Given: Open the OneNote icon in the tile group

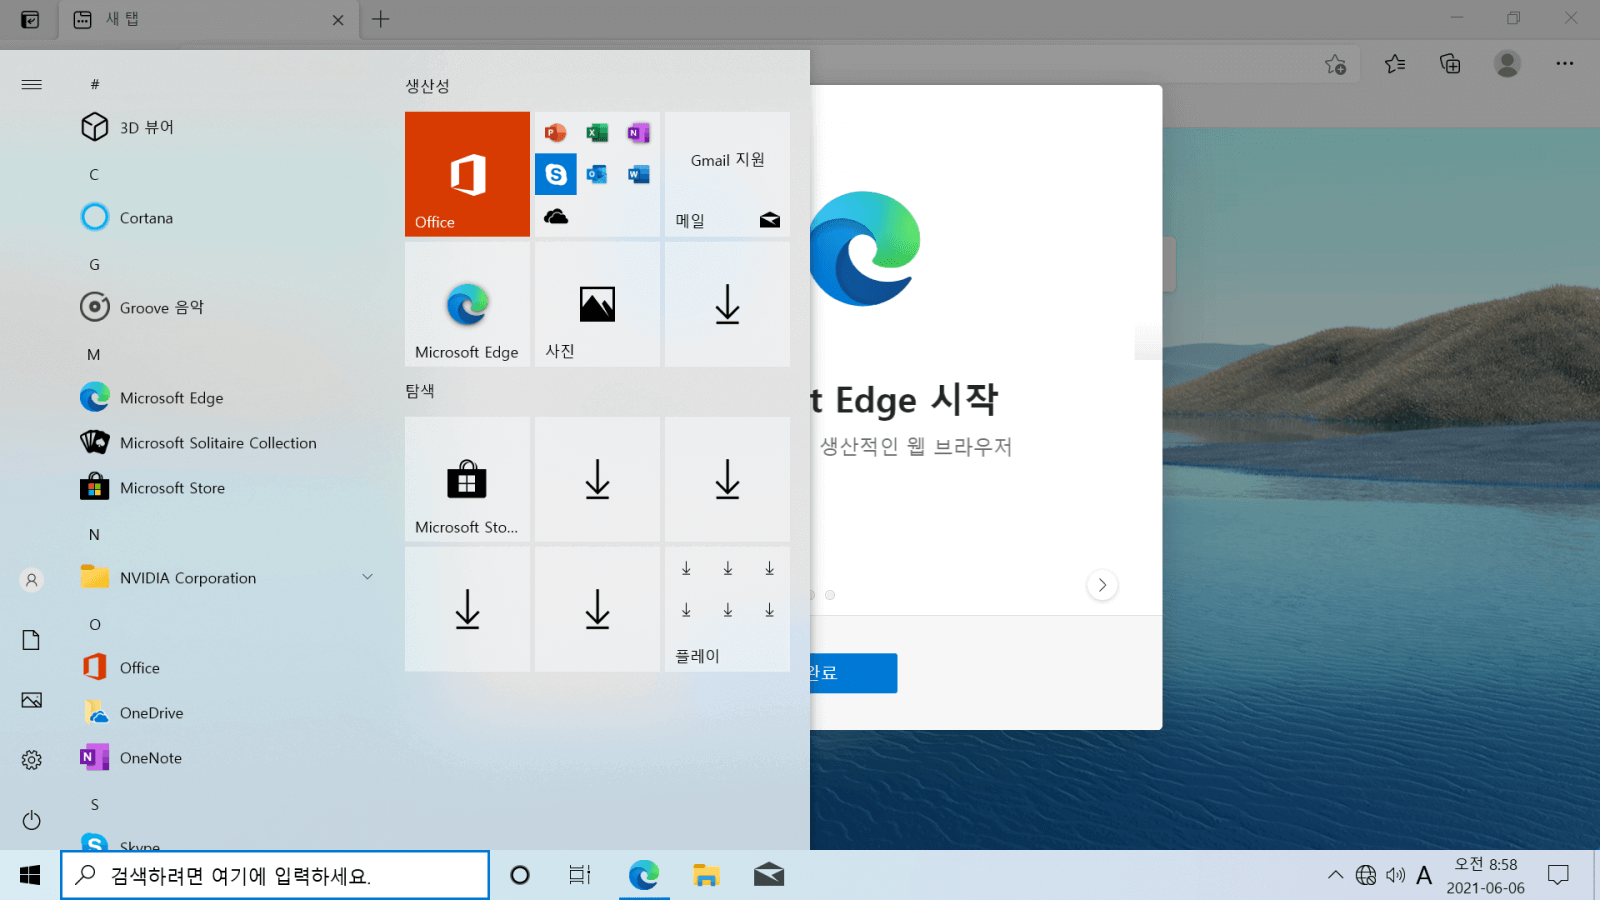Looking at the screenshot, I should (638, 132).
